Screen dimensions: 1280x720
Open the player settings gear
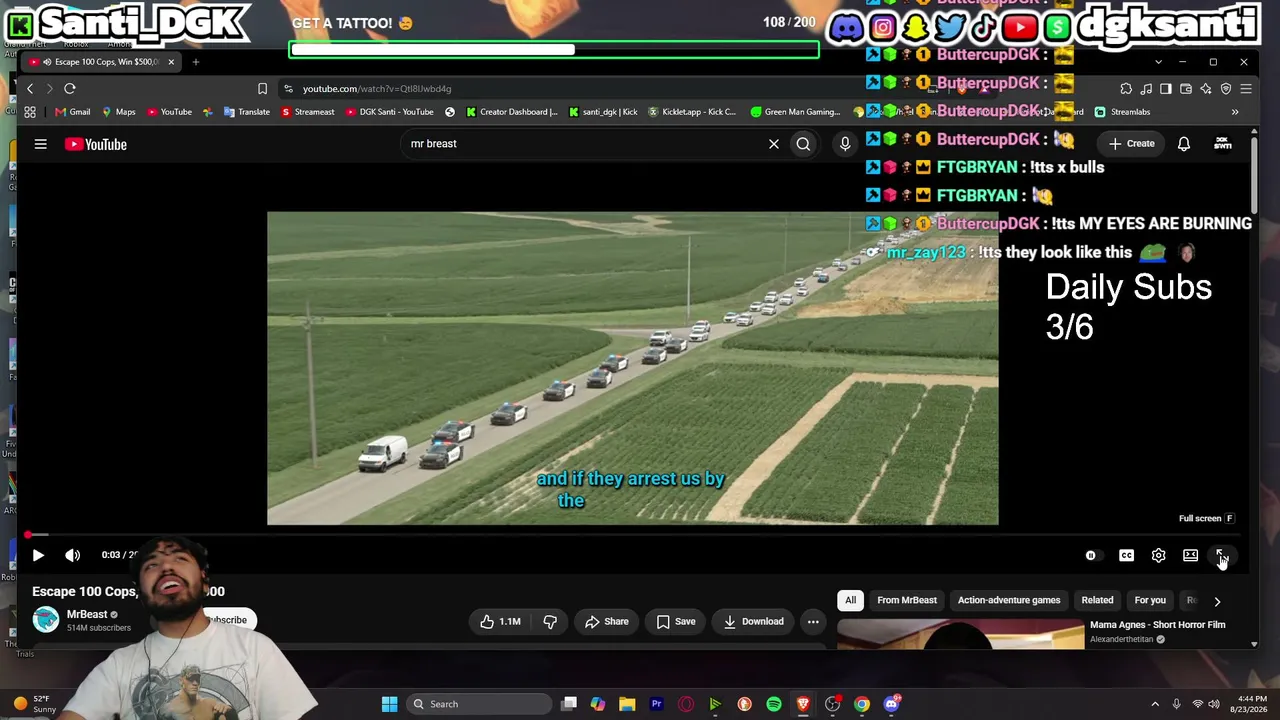point(1158,555)
